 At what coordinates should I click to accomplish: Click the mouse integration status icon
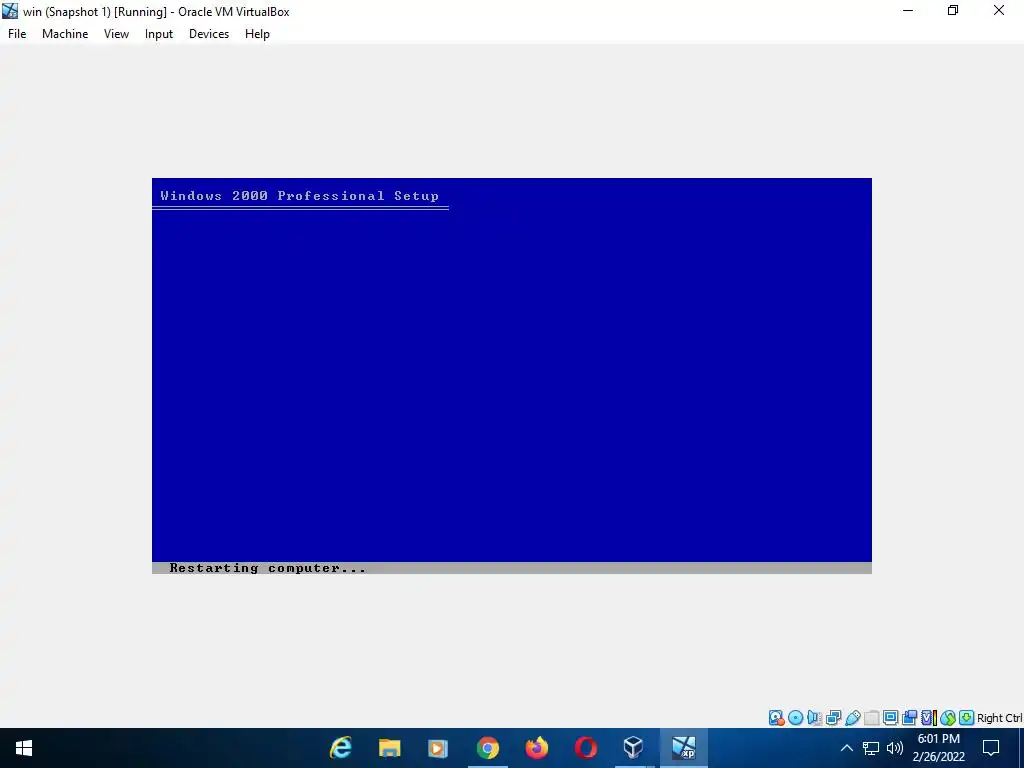(x=948, y=718)
